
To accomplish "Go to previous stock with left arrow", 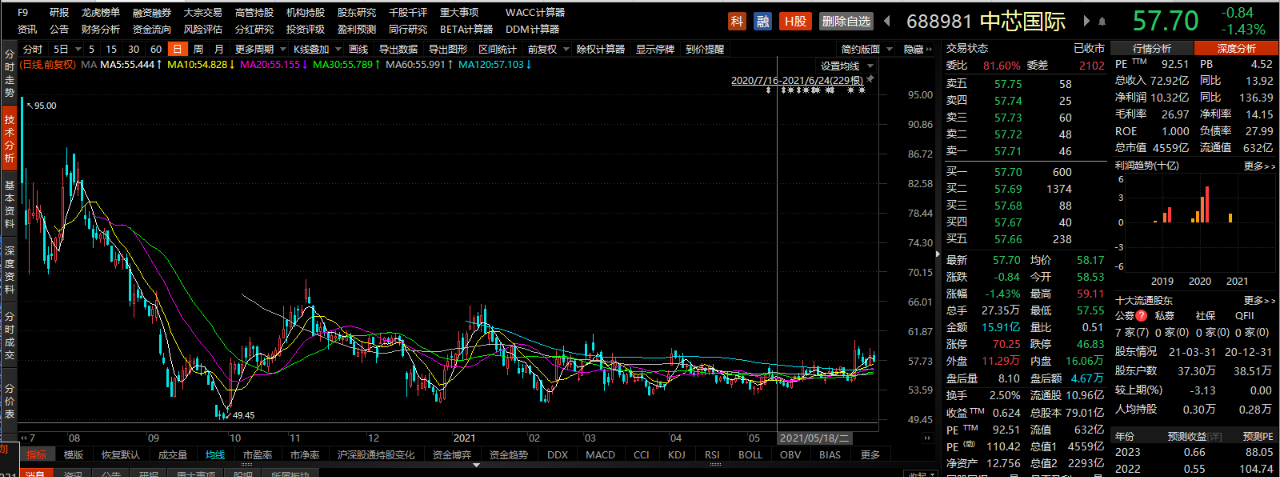I will (x=887, y=21).
